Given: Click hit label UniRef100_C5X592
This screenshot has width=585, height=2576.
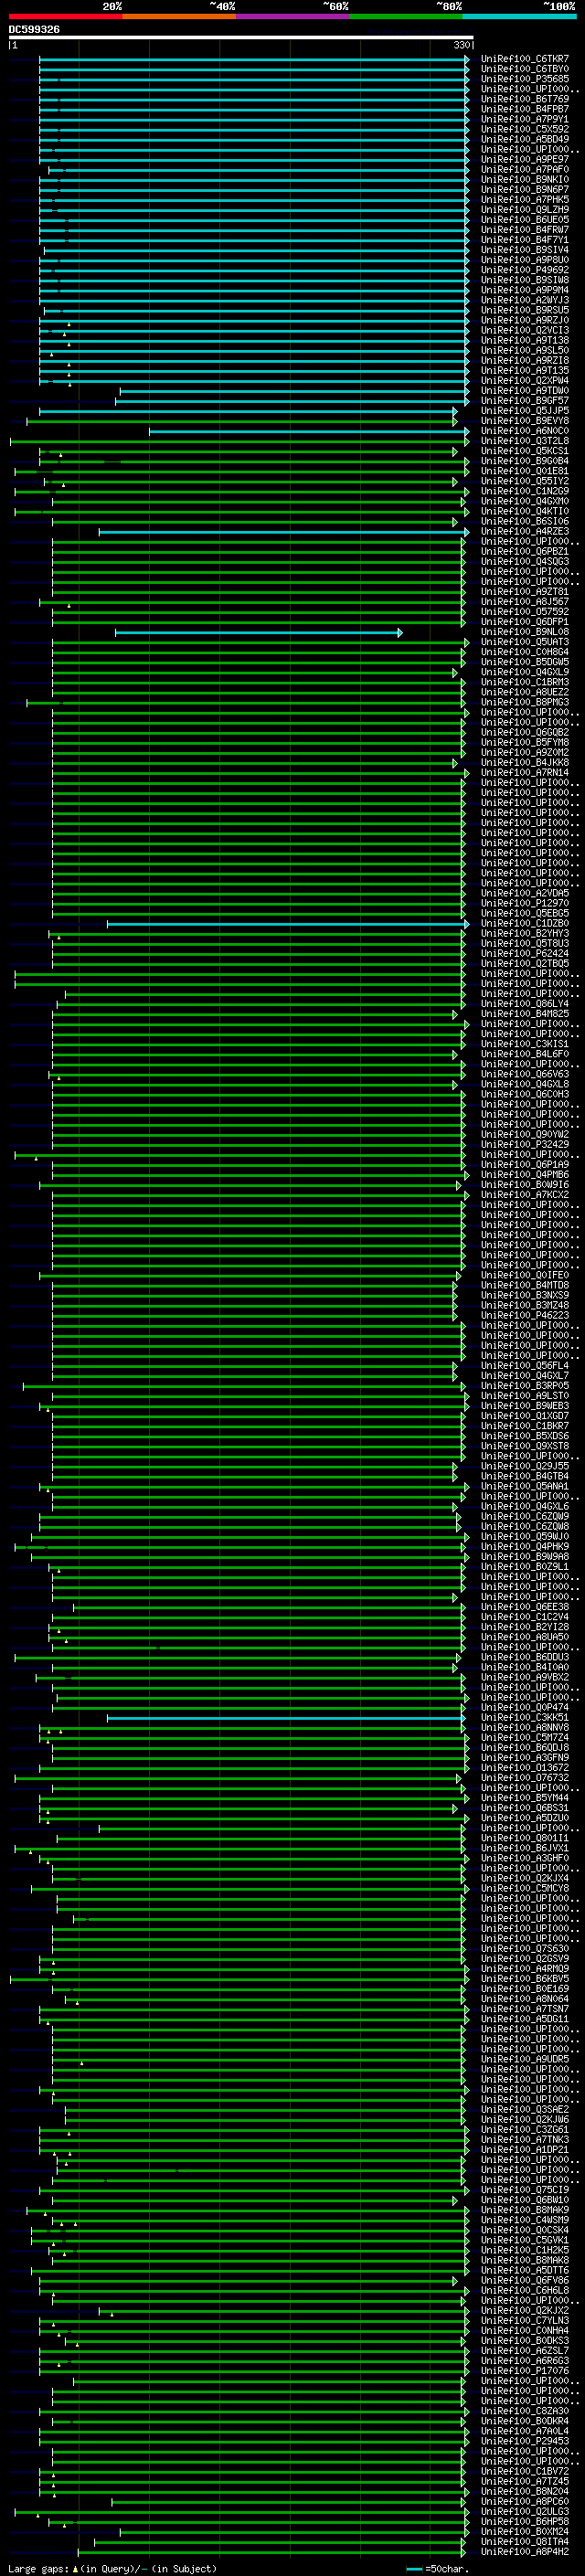Looking at the screenshot, I should pyautogui.click(x=525, y=129).
